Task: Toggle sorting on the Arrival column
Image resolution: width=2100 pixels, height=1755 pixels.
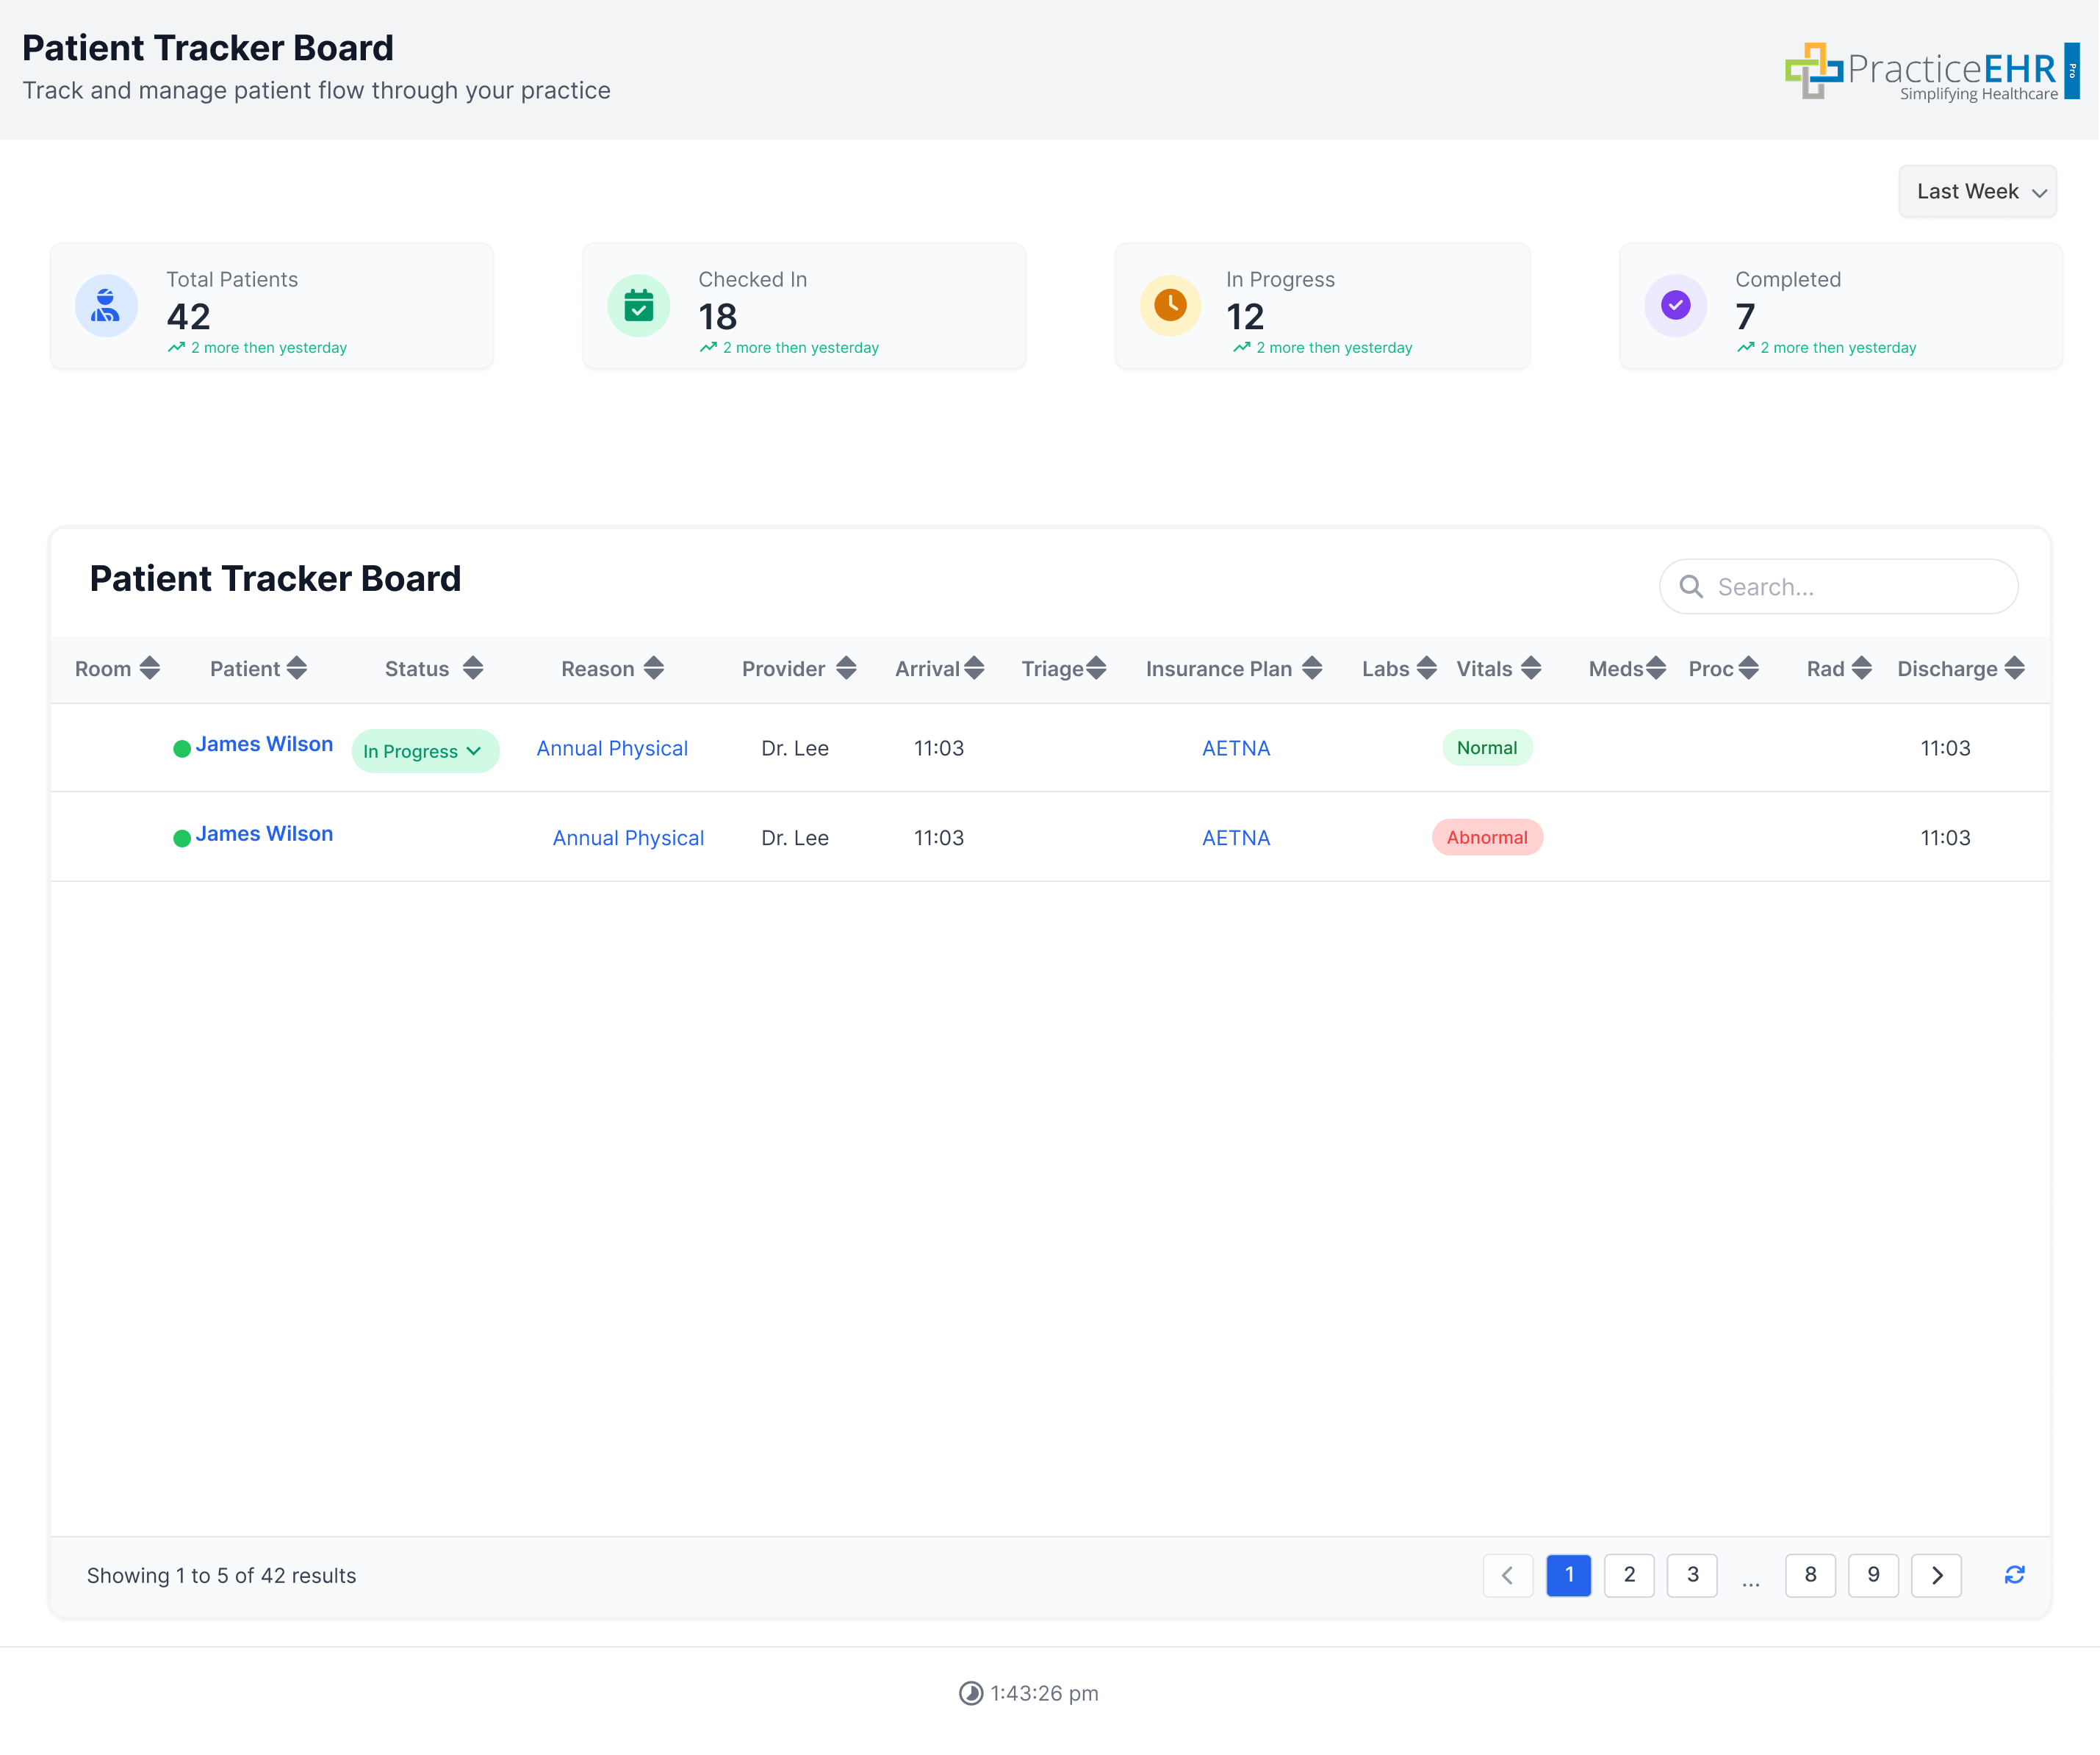Action: [975, 668]
